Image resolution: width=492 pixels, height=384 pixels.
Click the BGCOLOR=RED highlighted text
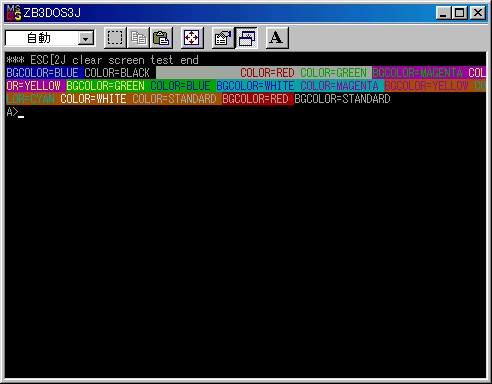[x=255, y=99]
